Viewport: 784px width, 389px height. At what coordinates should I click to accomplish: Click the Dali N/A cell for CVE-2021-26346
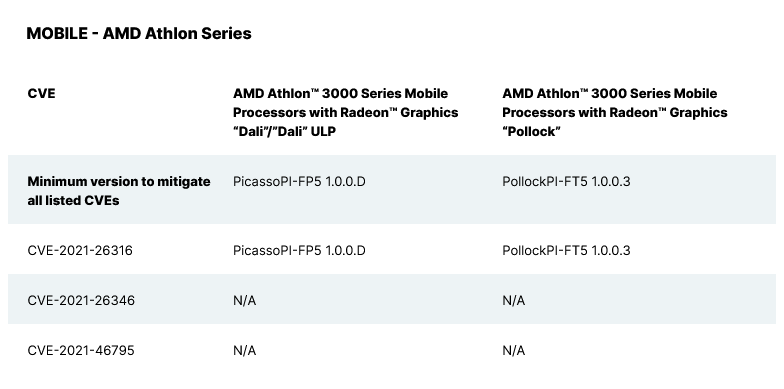[244, 300]
